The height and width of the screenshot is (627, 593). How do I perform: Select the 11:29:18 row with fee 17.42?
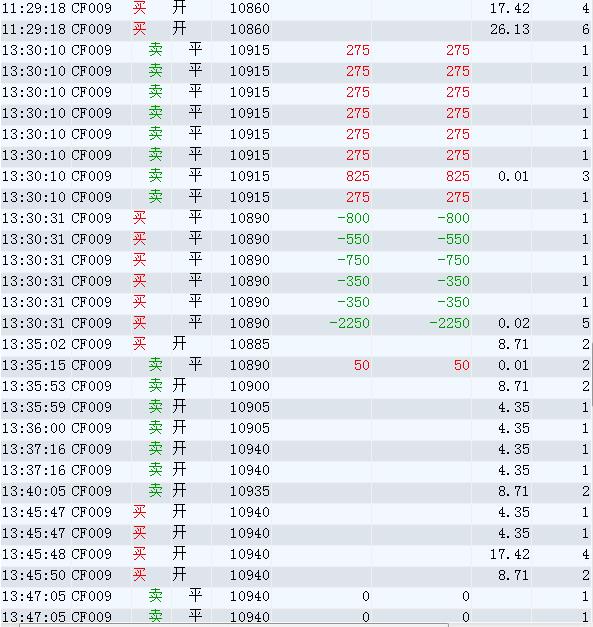pos(296,8)
